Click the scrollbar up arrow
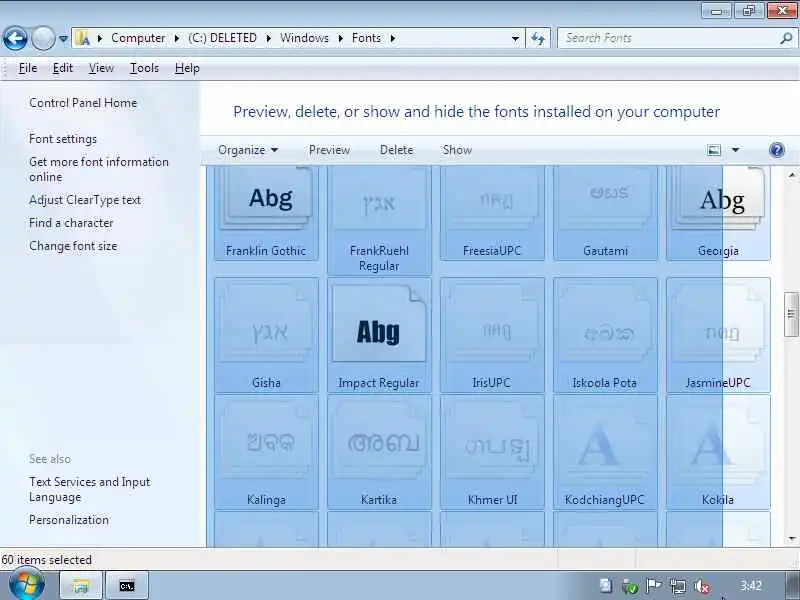 [792, 175]
